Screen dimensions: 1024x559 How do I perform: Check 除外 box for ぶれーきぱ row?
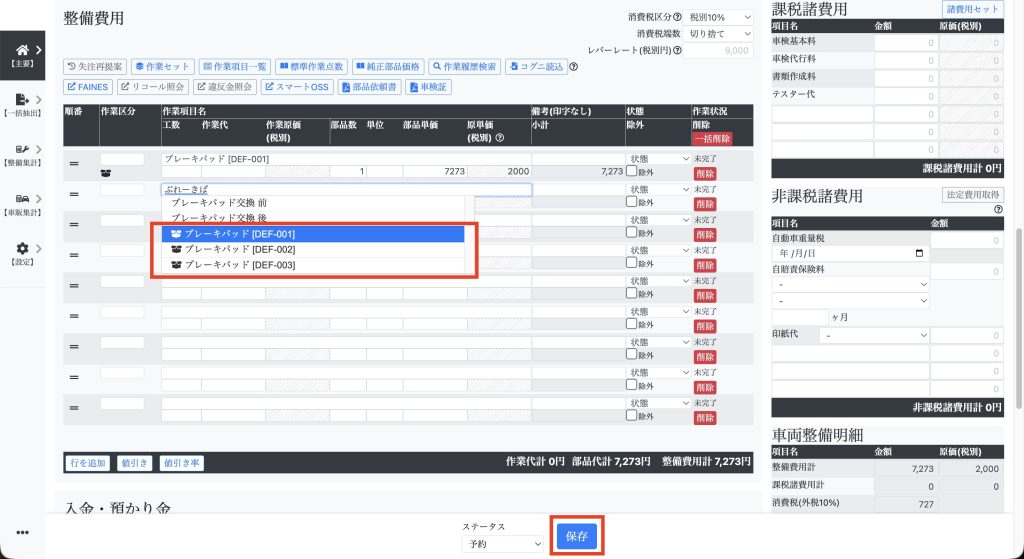pyautogui.click(x=632, y=202)
